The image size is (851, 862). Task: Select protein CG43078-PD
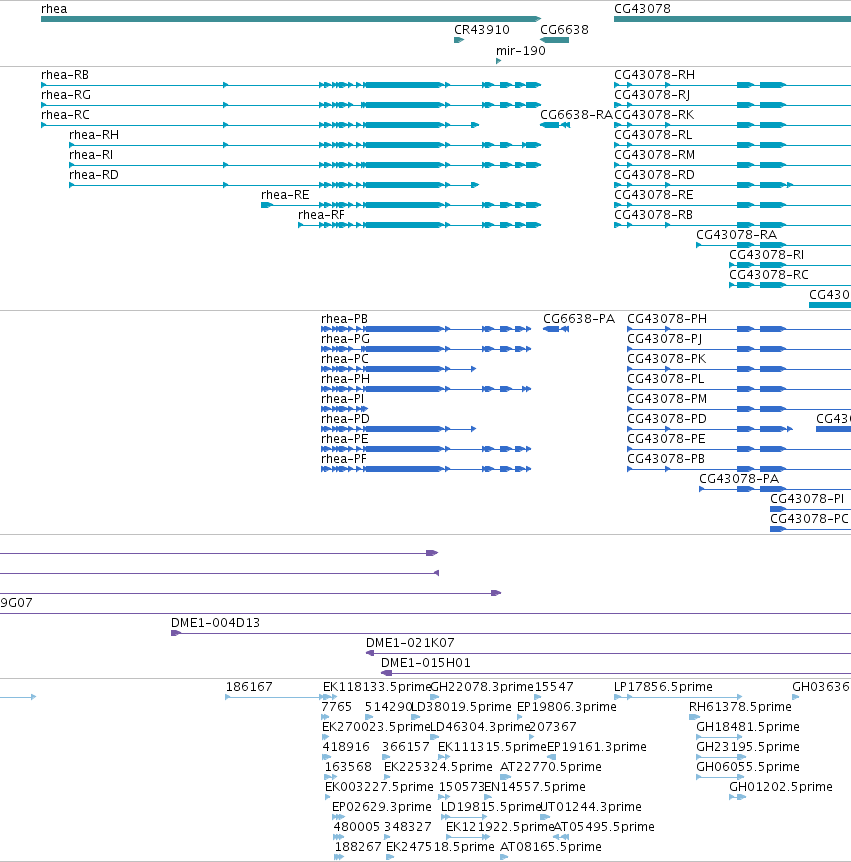pyautogui.click(x=710, y=429)
